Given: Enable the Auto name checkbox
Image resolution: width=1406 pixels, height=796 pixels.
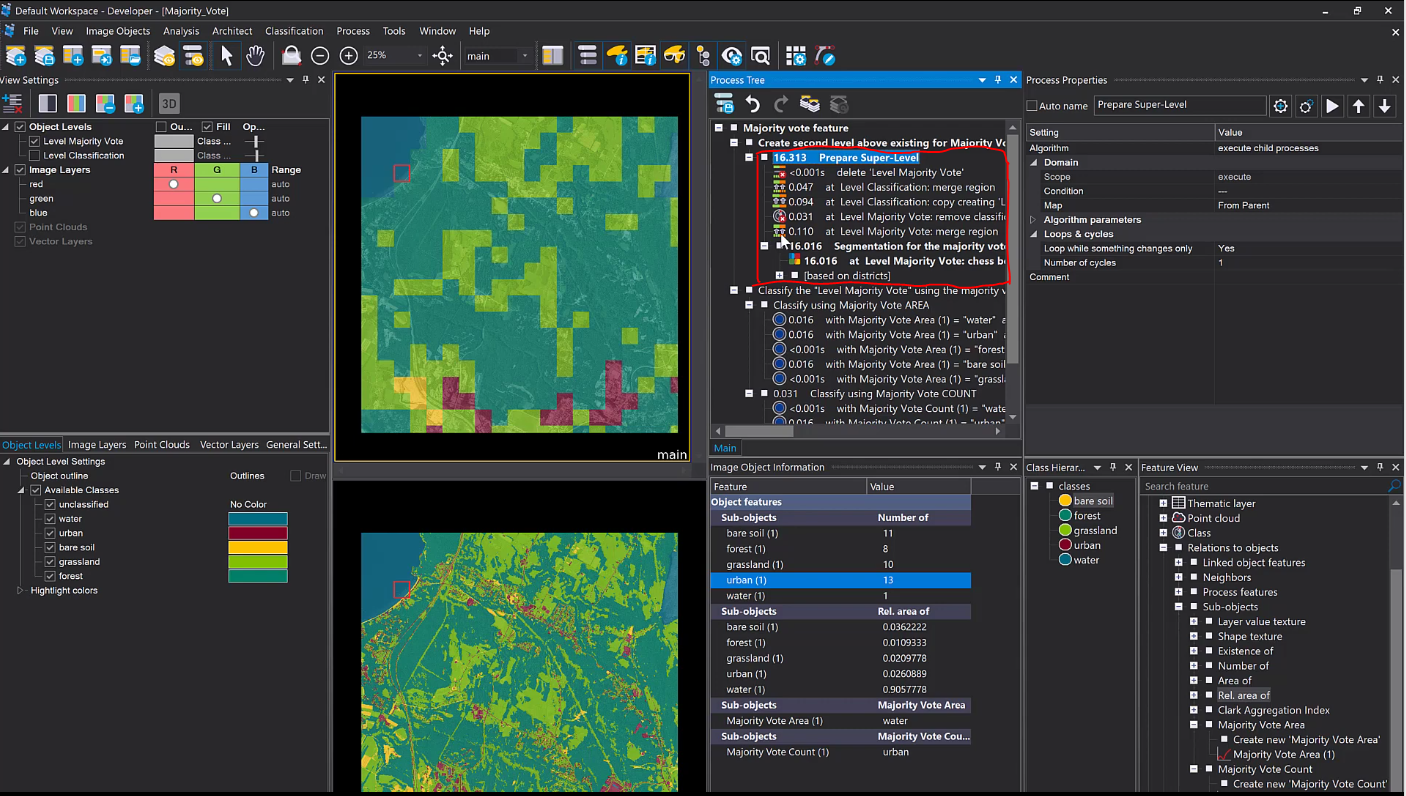Looking at the screenshot, I should tap(1032, 106).
